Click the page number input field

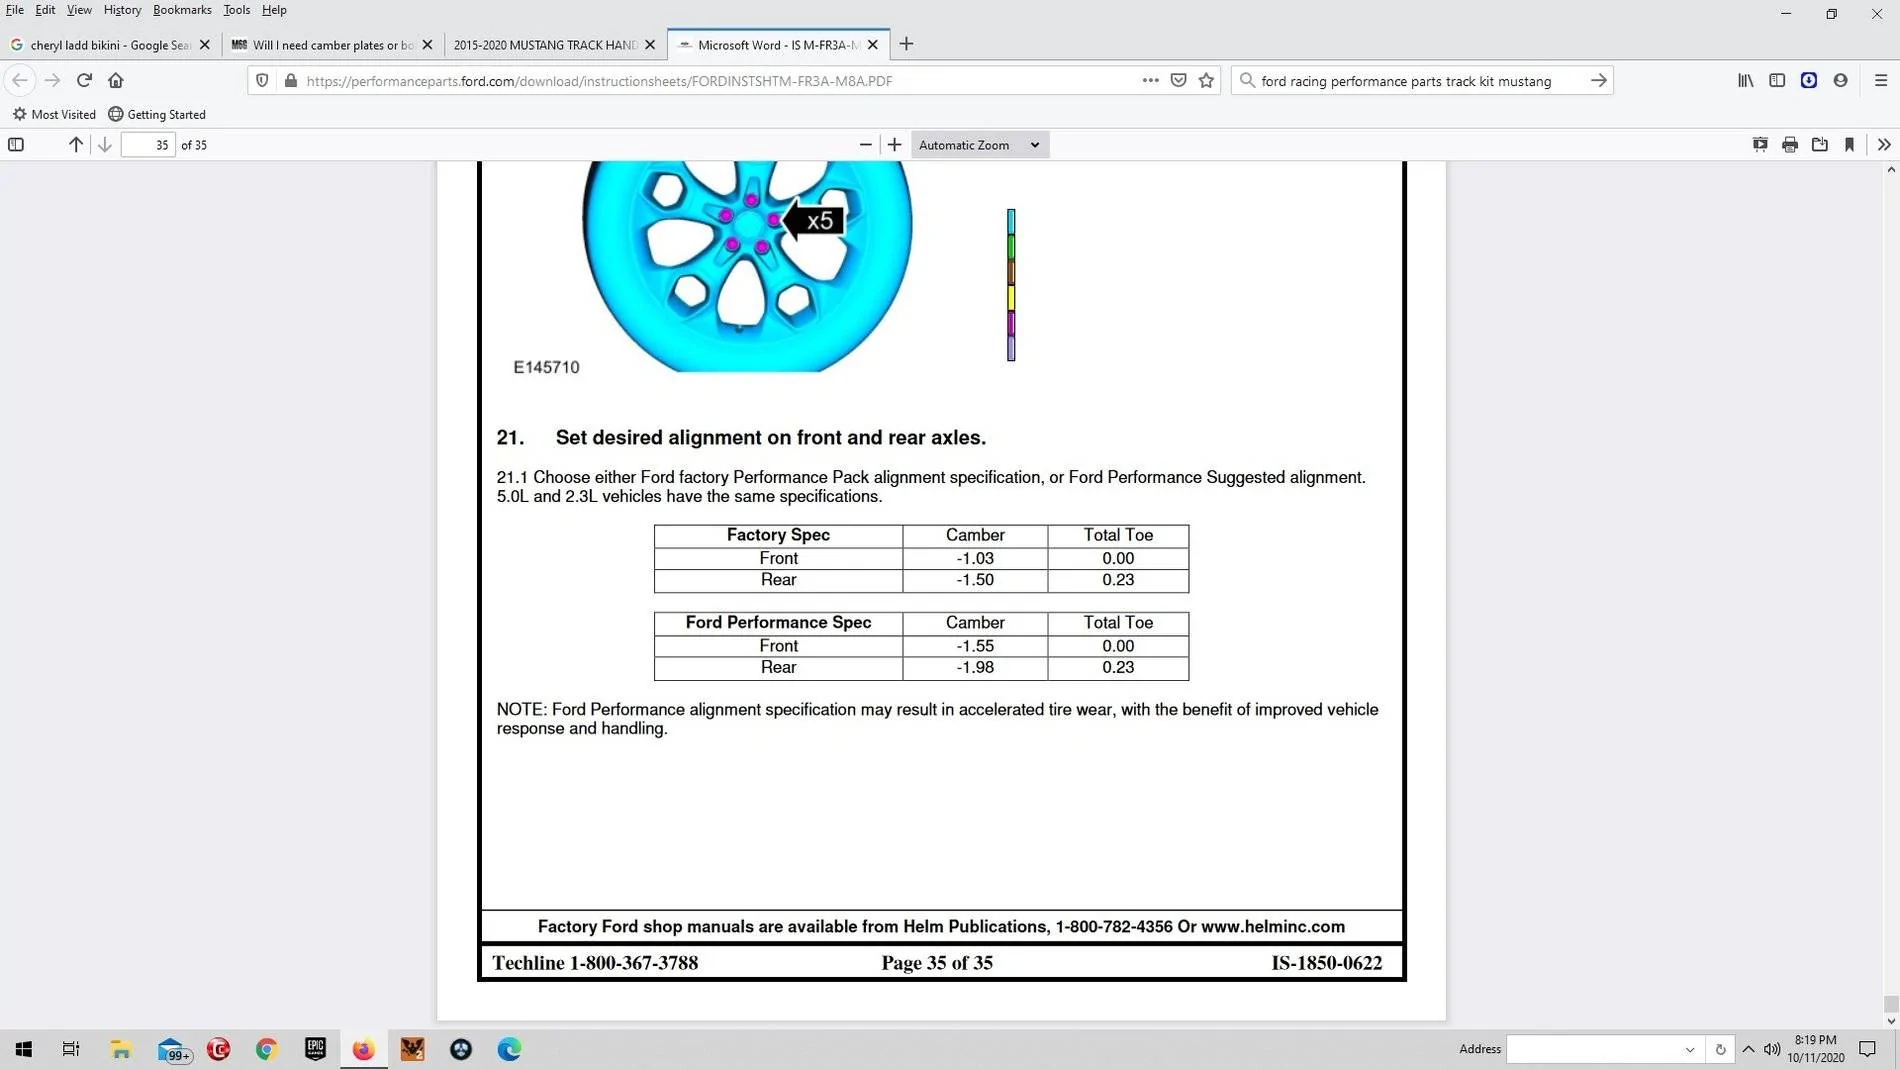(x=148, y=145)
